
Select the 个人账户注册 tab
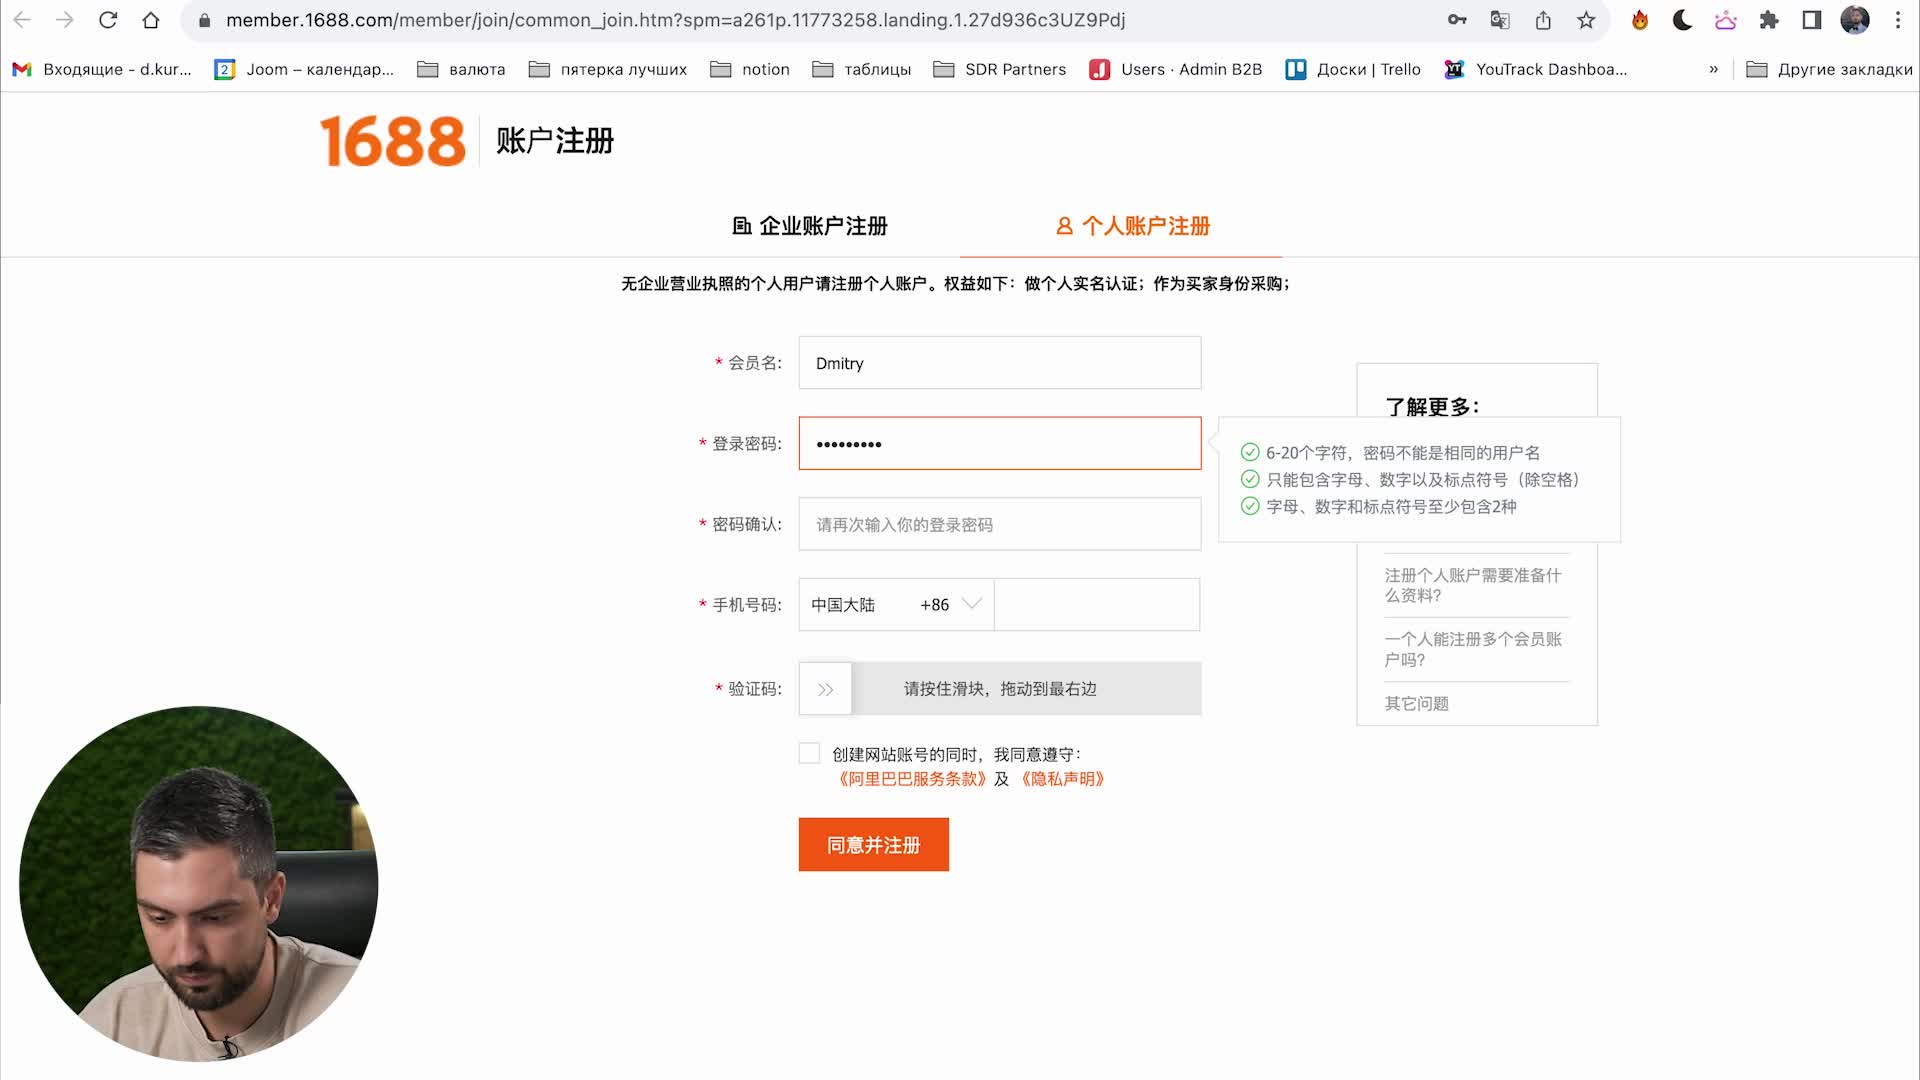(1133, 226)
